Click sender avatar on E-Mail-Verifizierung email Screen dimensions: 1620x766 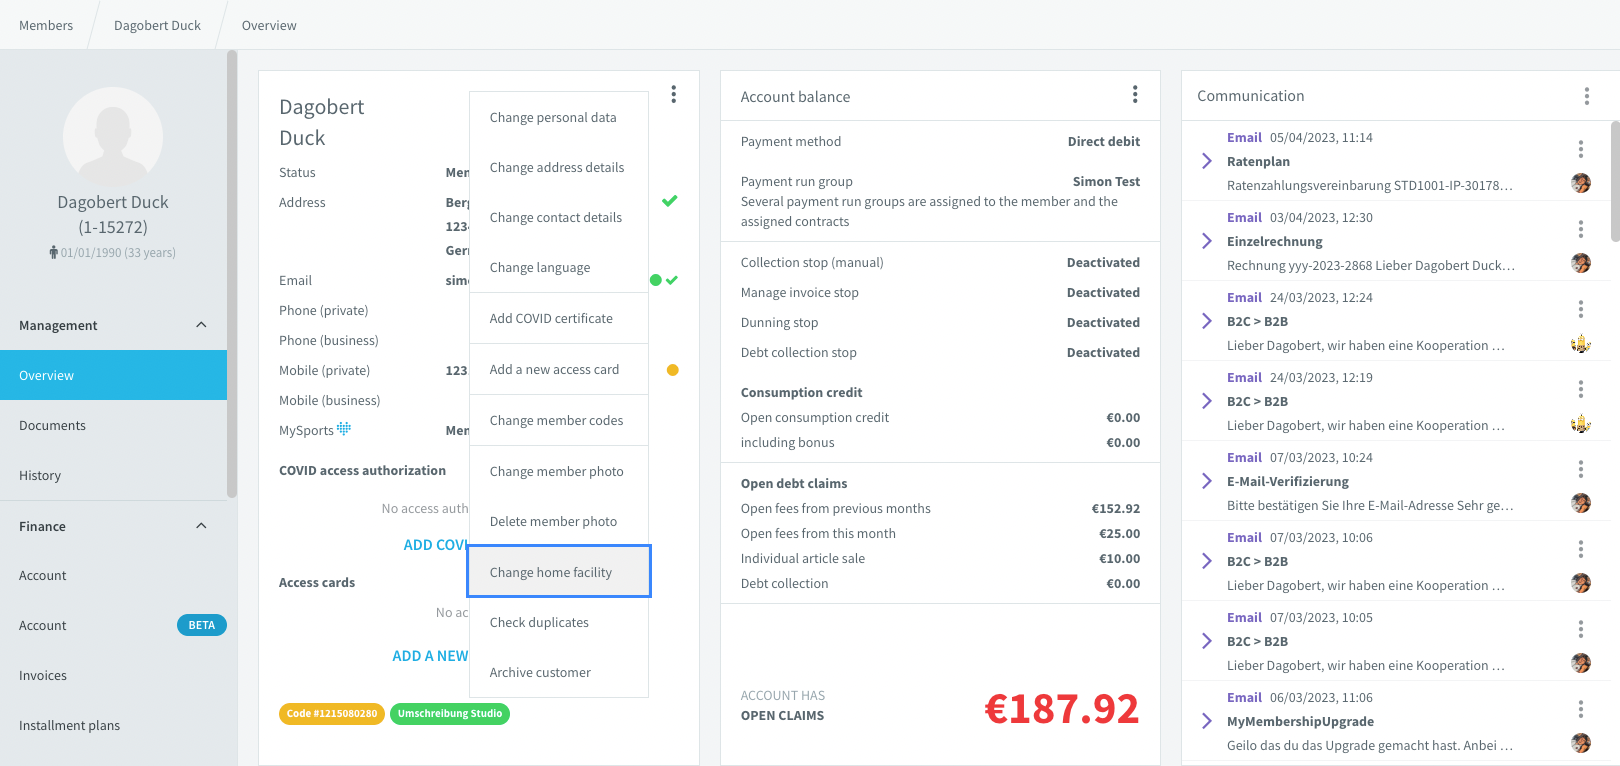coord(1581,503)
